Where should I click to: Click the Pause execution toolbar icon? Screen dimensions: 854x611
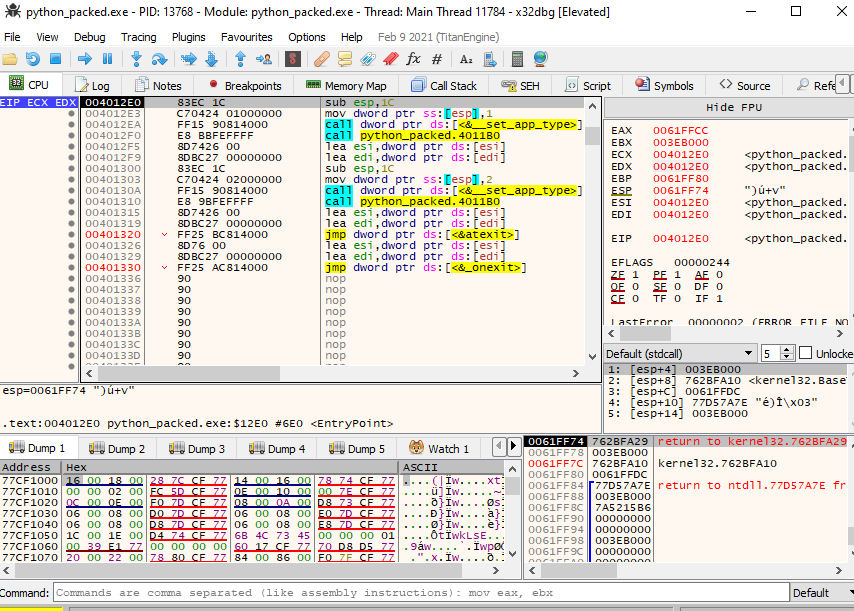tap(109, 59)
